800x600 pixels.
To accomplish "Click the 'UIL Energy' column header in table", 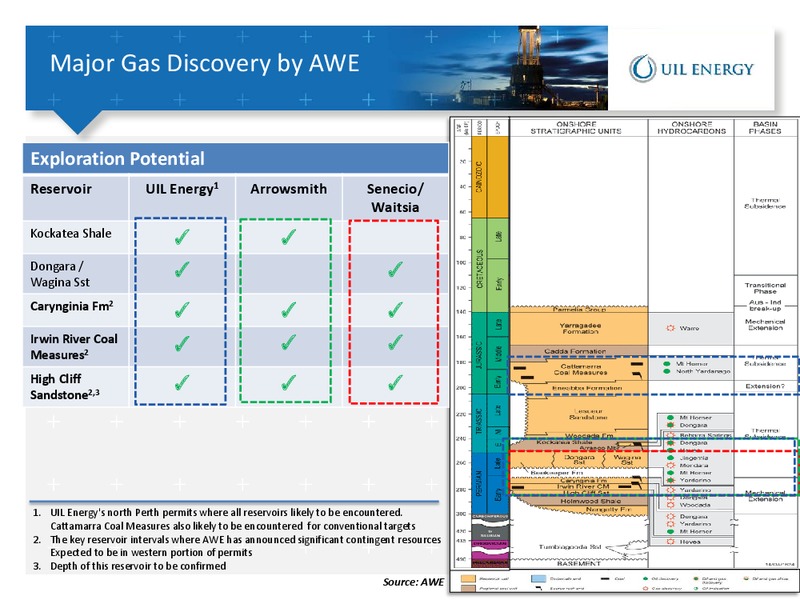I will coord(182,189).
